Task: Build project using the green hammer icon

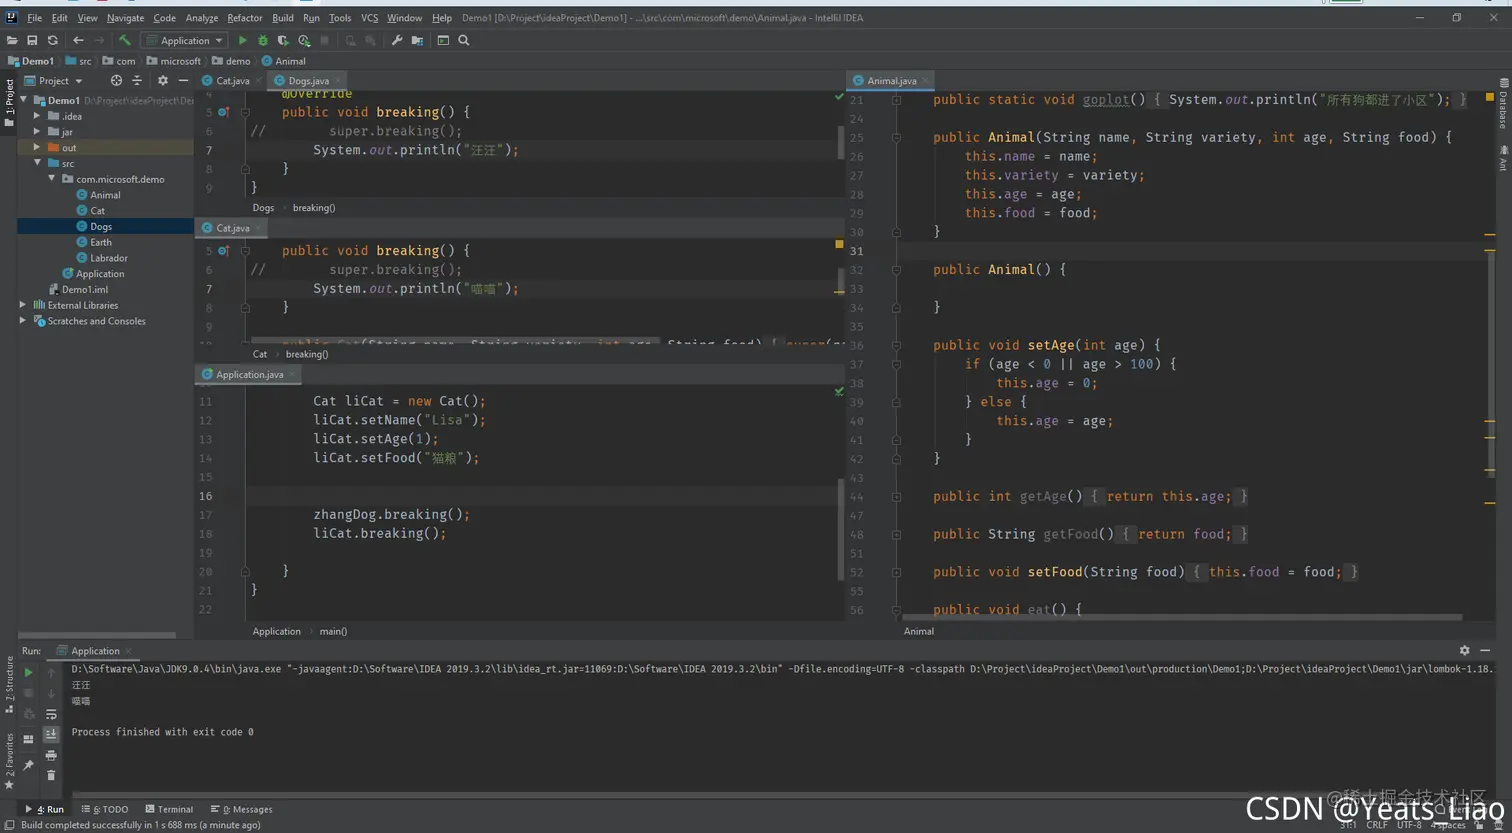Action: [125, 41]
